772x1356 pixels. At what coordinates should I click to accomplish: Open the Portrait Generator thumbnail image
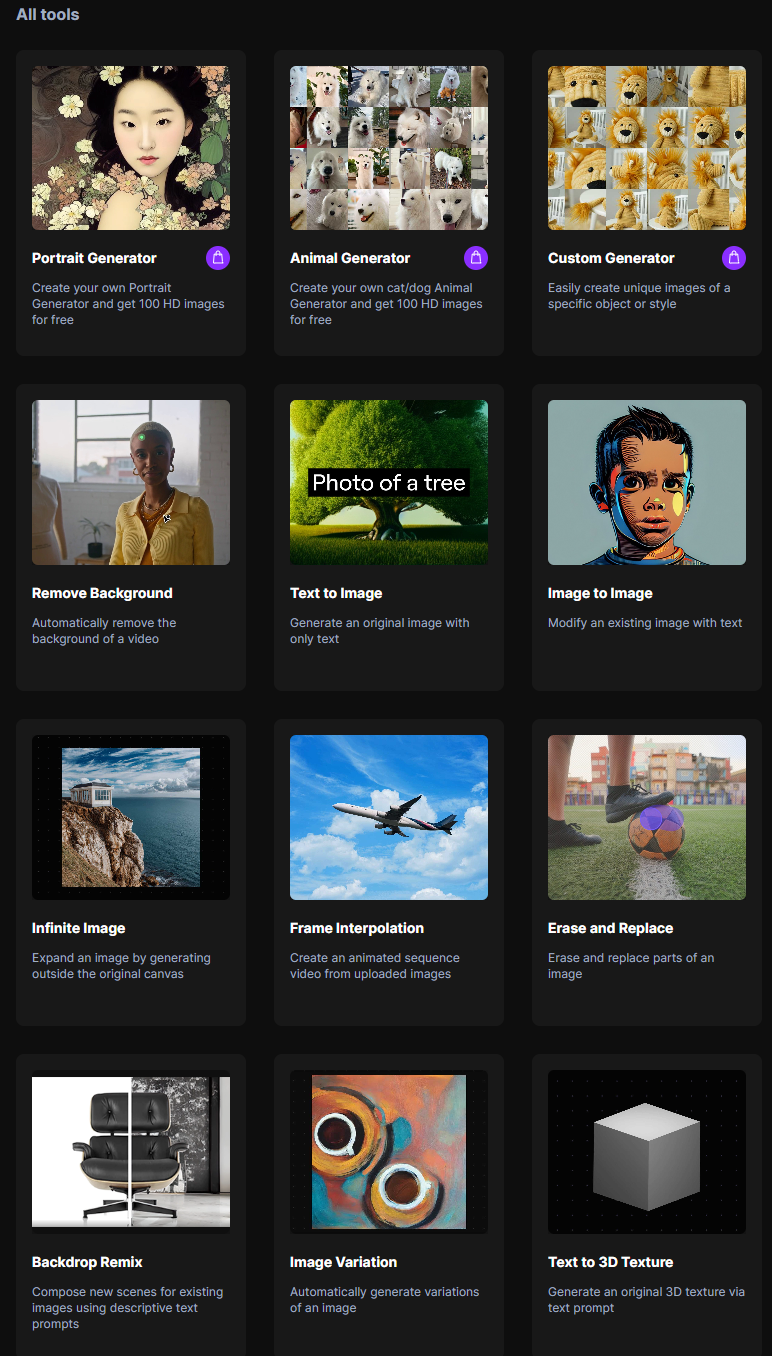tap(131, 148)
